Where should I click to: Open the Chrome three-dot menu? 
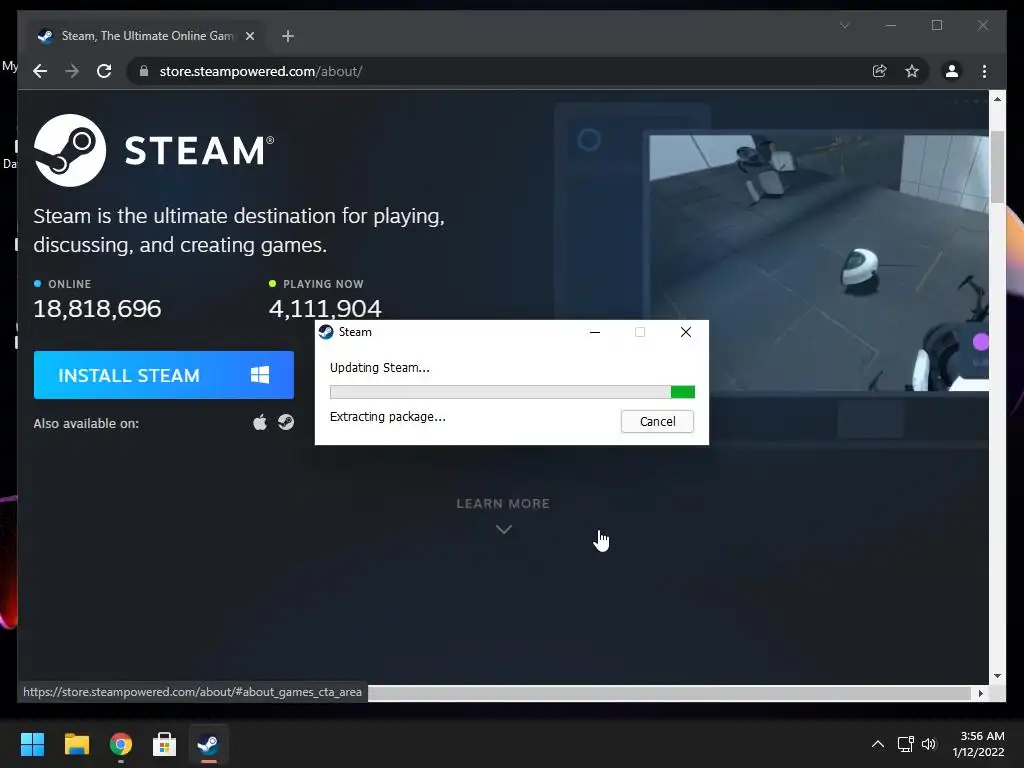[984, 71]
